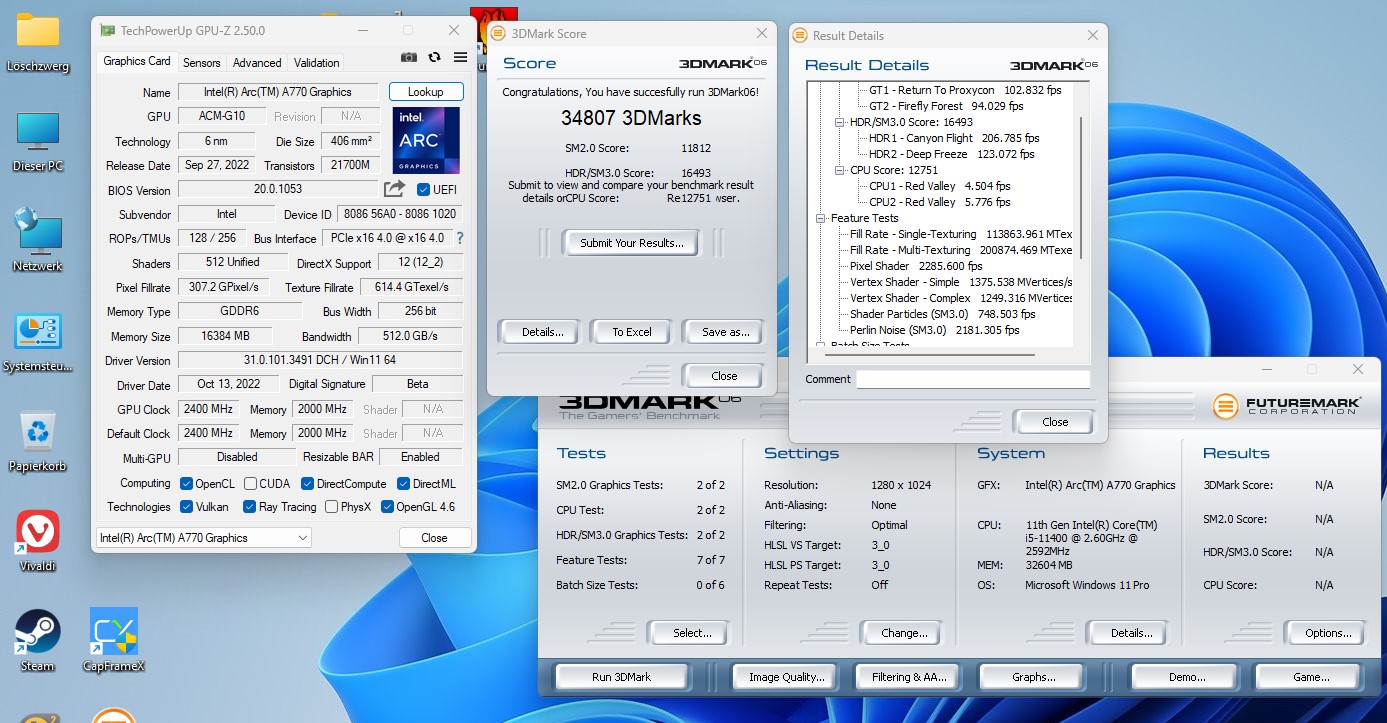Screen dimensions: 1387x723
Task: Select the Papierkorb recycle bin
Action: [38, 441]
